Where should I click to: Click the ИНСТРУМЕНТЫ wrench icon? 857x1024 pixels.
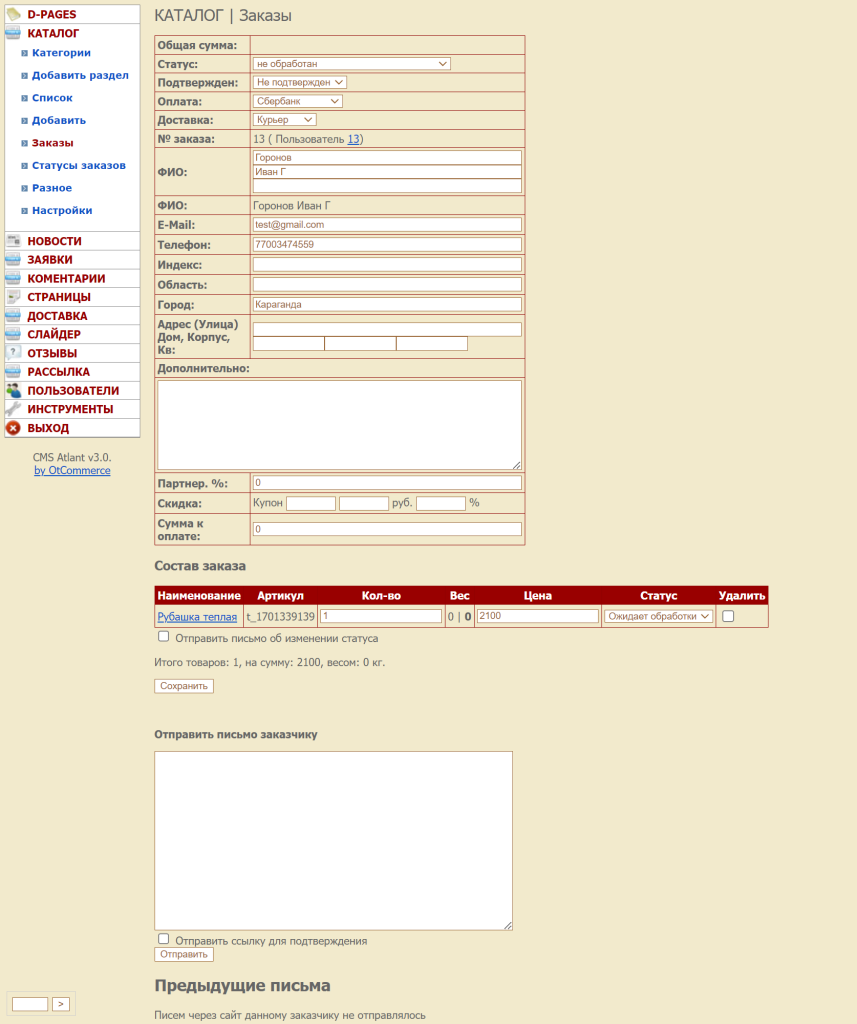[13, 409]
